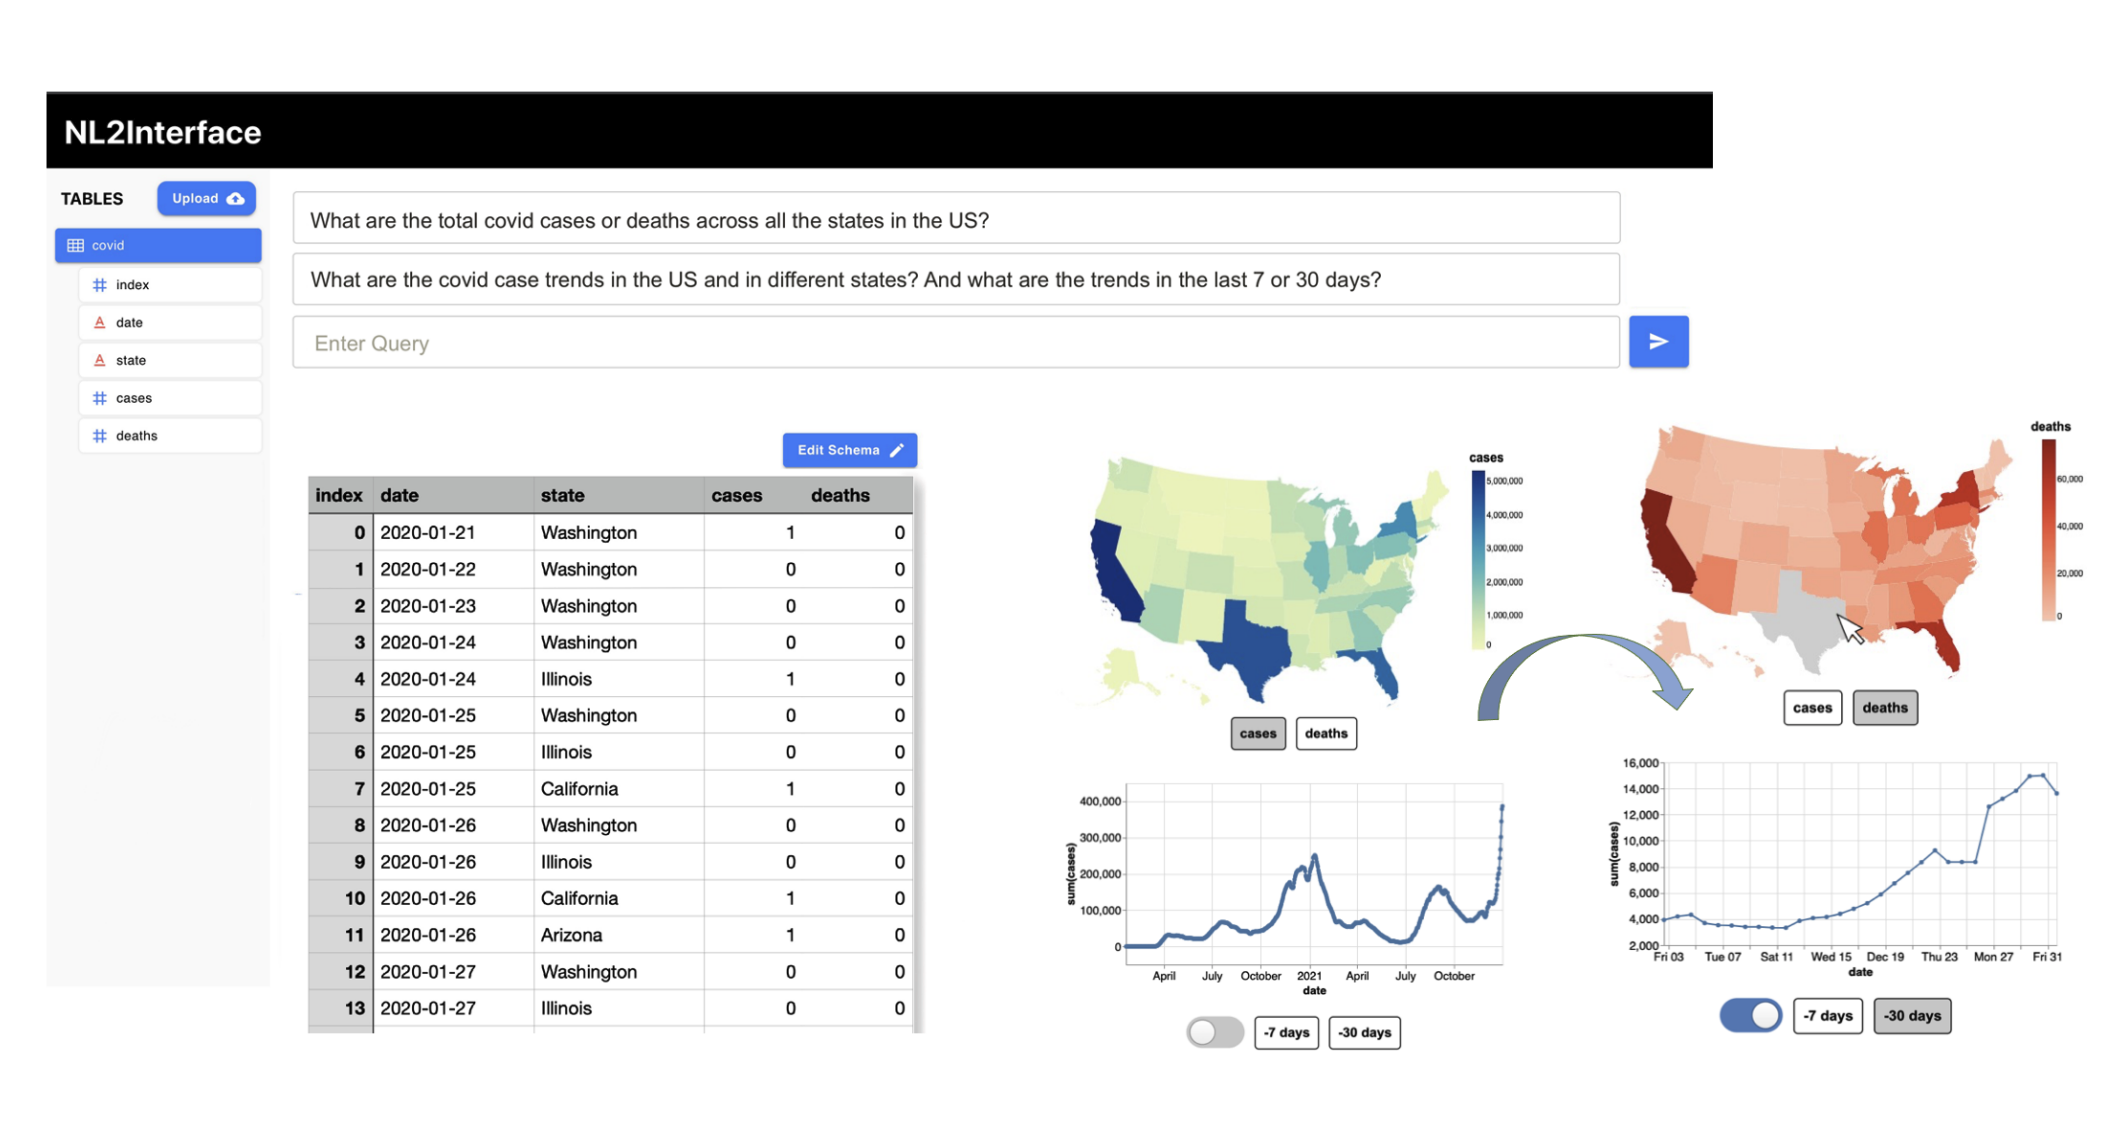Click the numeric type icon beside cases

(99, 398)
